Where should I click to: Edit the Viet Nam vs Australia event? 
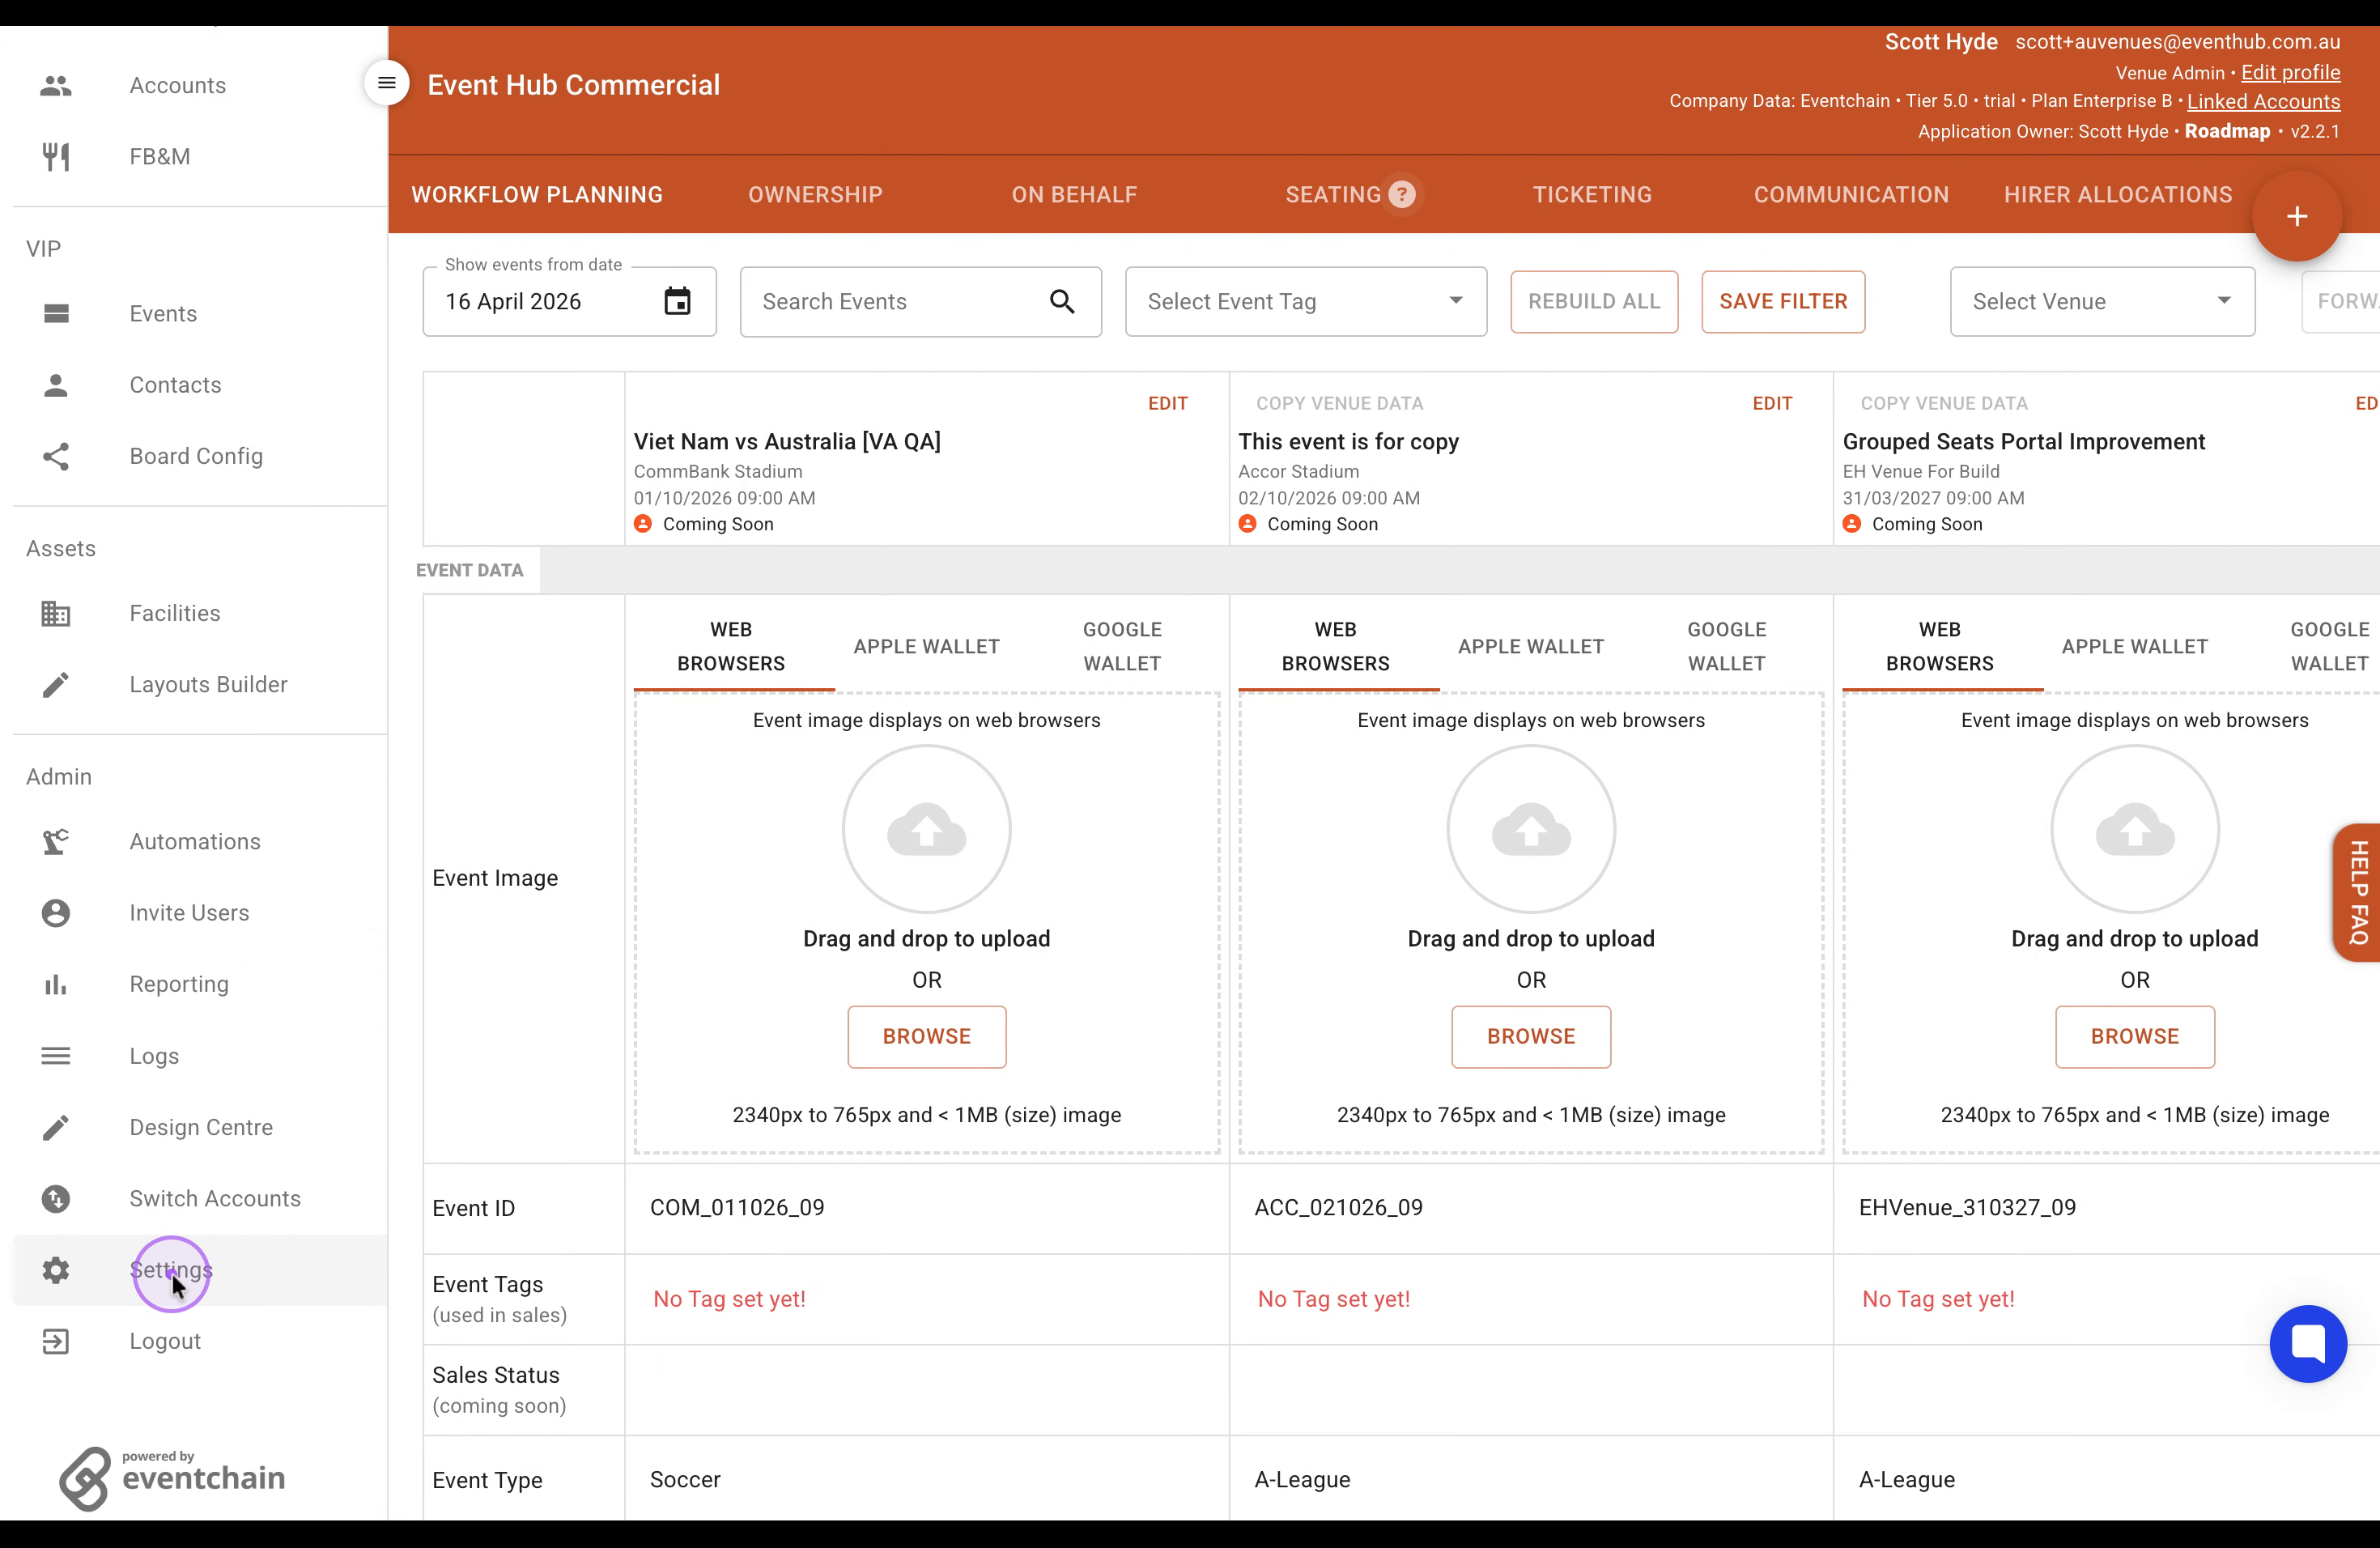(x=1168, y=404)
